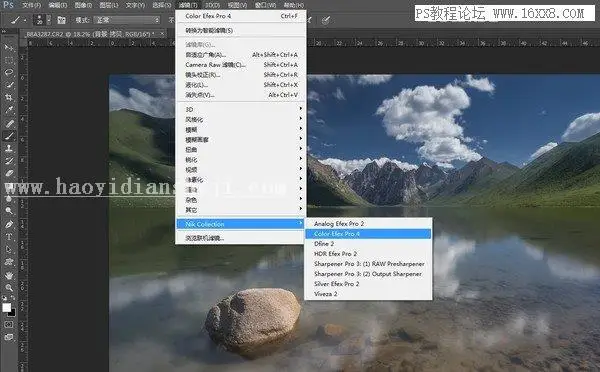Expand the 3D filter submenu
The width and height of the screenshot is (600, 372).
[240, 109]
